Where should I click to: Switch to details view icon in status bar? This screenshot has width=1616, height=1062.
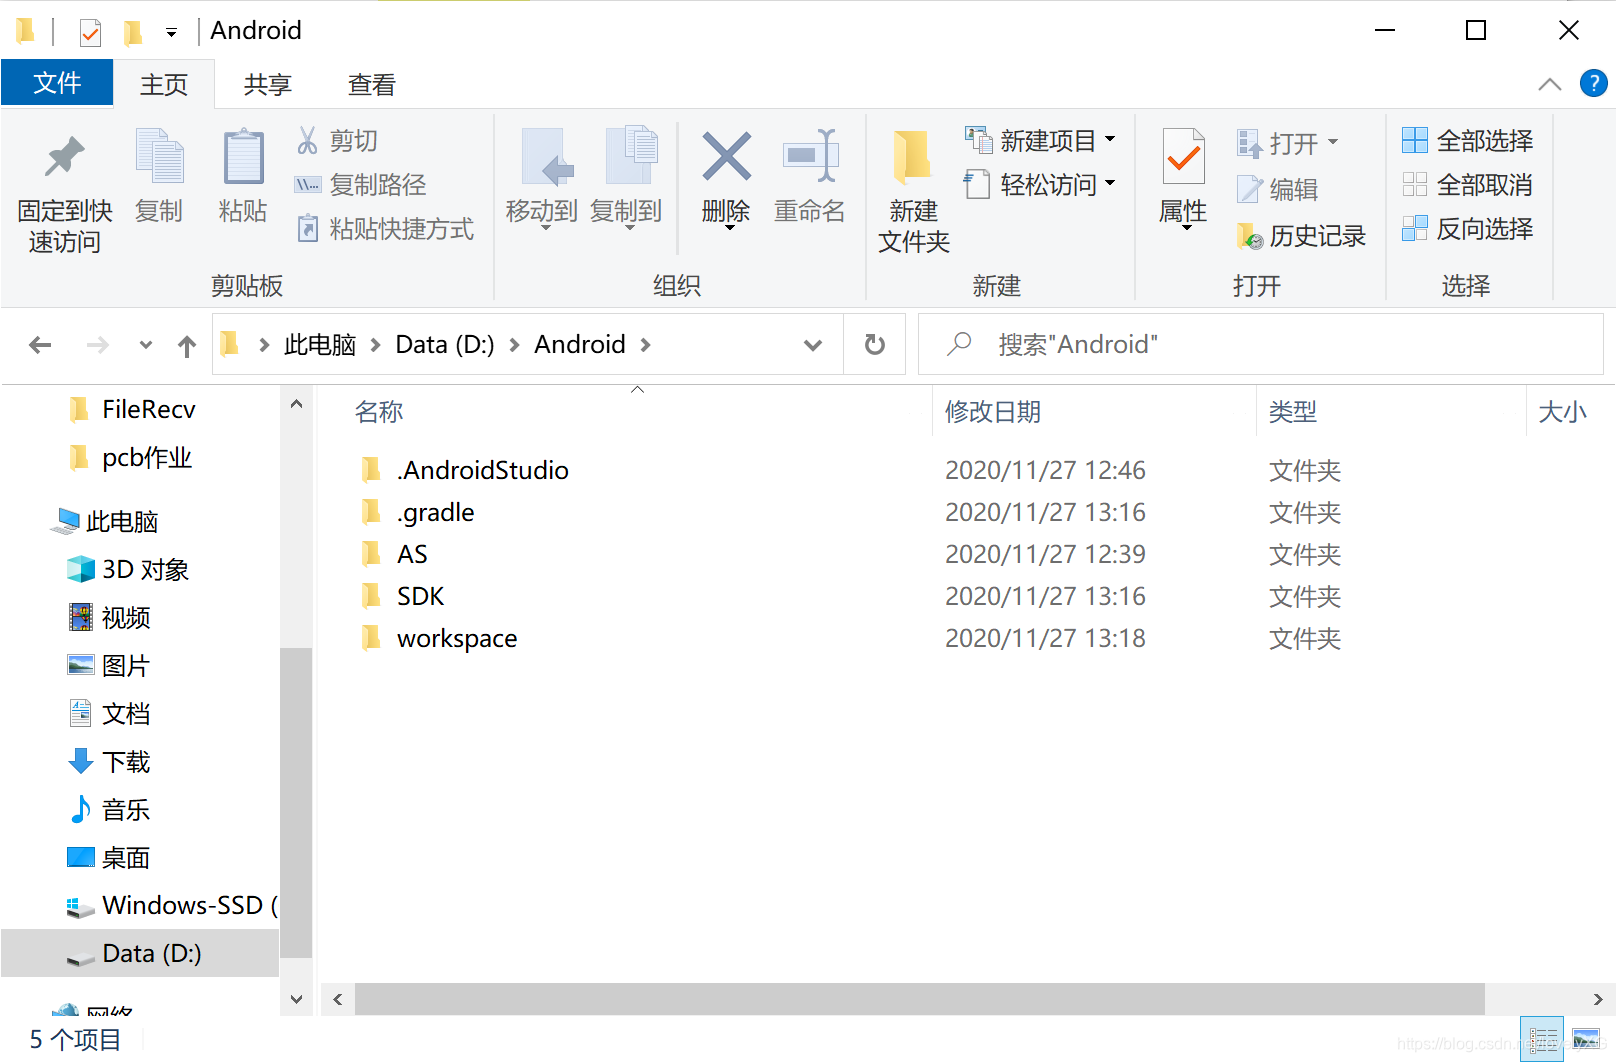tap(1542, 1039)
